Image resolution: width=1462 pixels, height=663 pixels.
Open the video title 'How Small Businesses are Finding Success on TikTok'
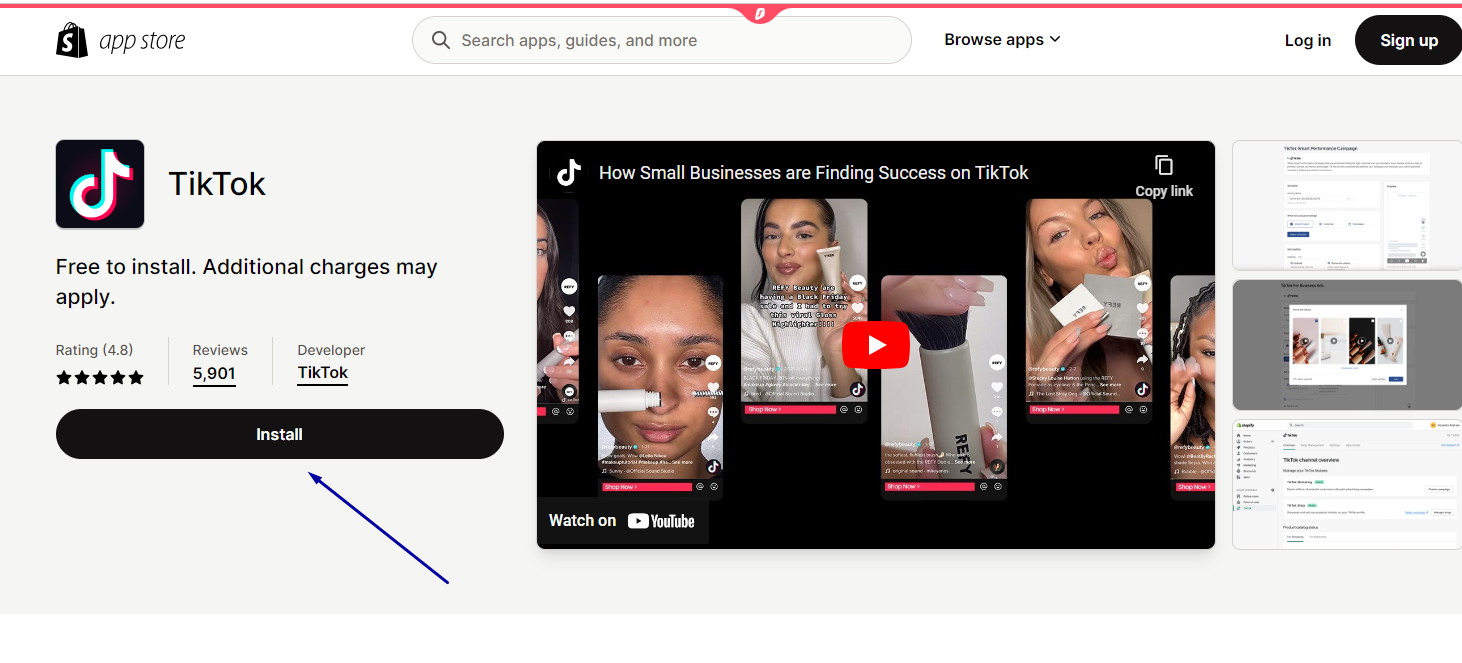click(x=814, y=173)
